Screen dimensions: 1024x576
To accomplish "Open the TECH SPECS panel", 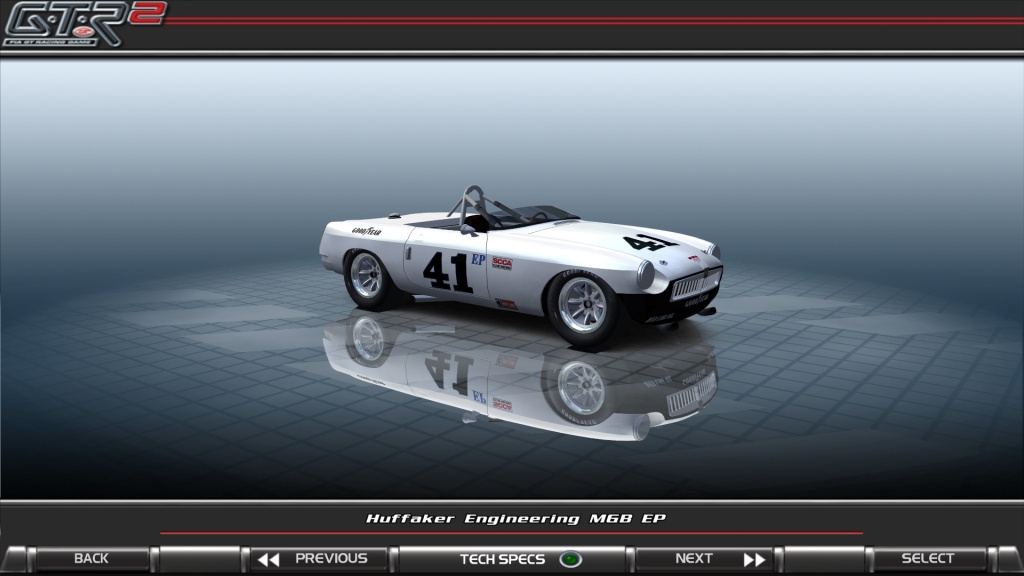I will [x=512, y=559].
